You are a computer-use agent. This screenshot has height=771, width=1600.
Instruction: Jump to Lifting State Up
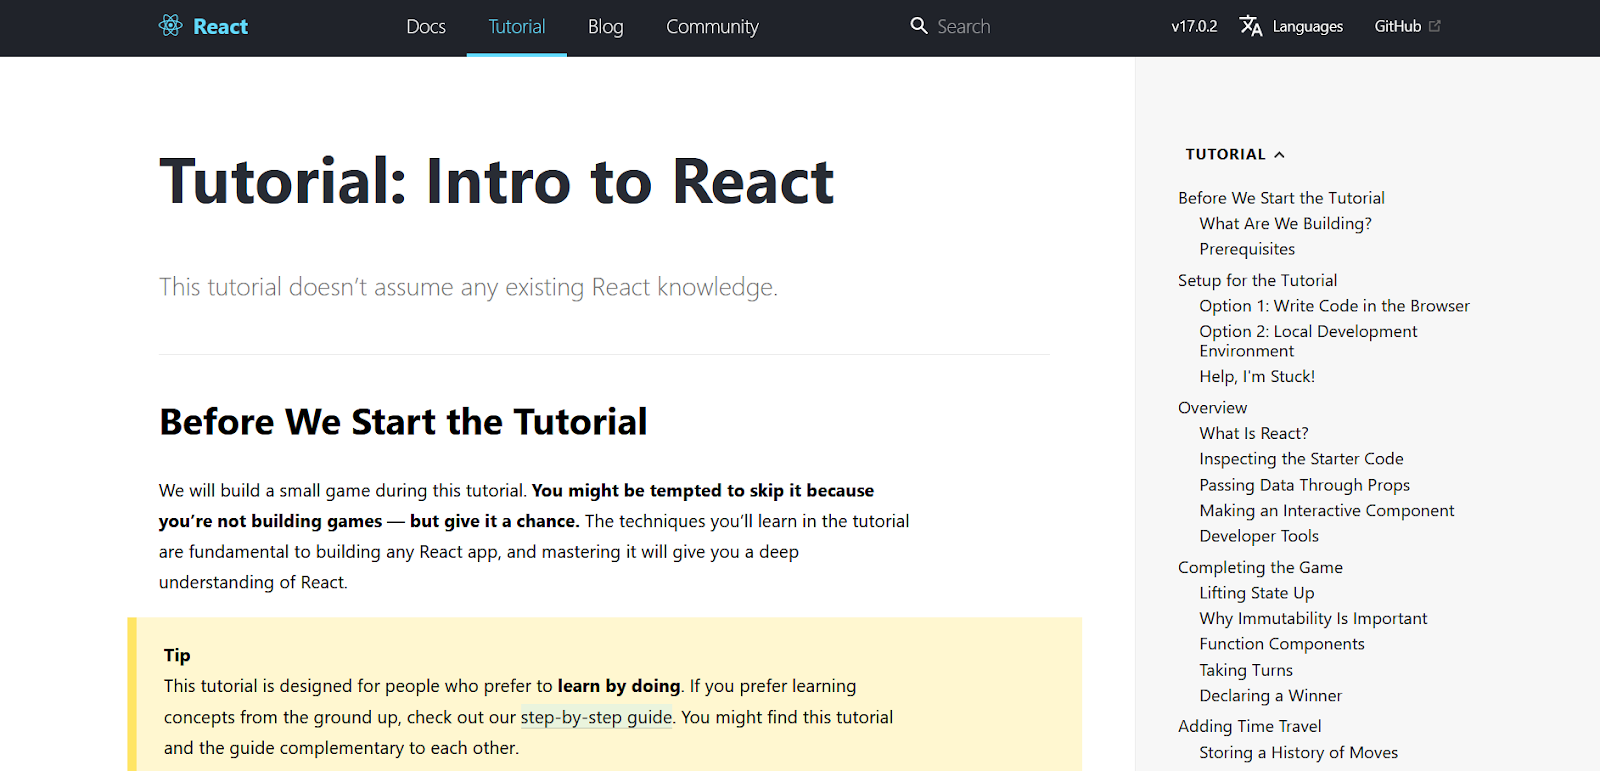1257,593
